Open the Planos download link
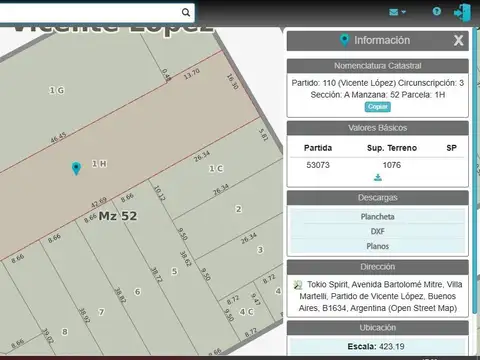This screenshot has width=480, height=360. coord(378,246)
